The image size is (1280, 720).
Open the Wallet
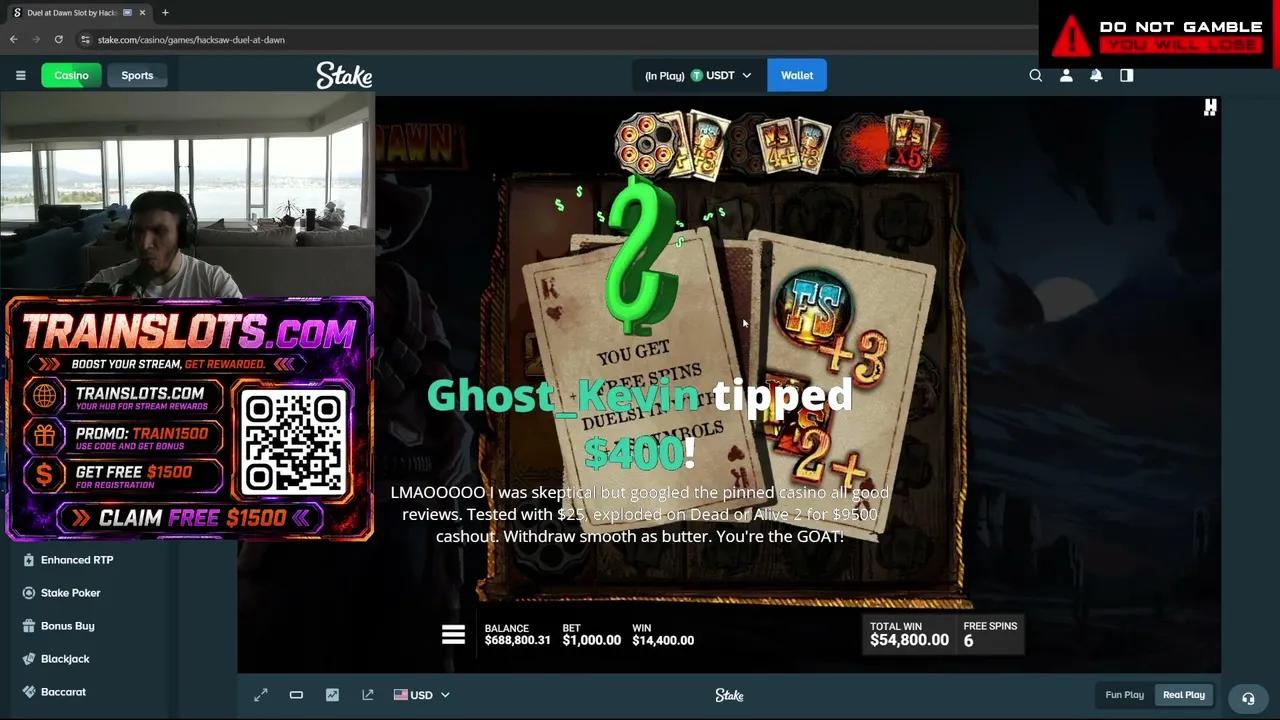click(797, 75)
